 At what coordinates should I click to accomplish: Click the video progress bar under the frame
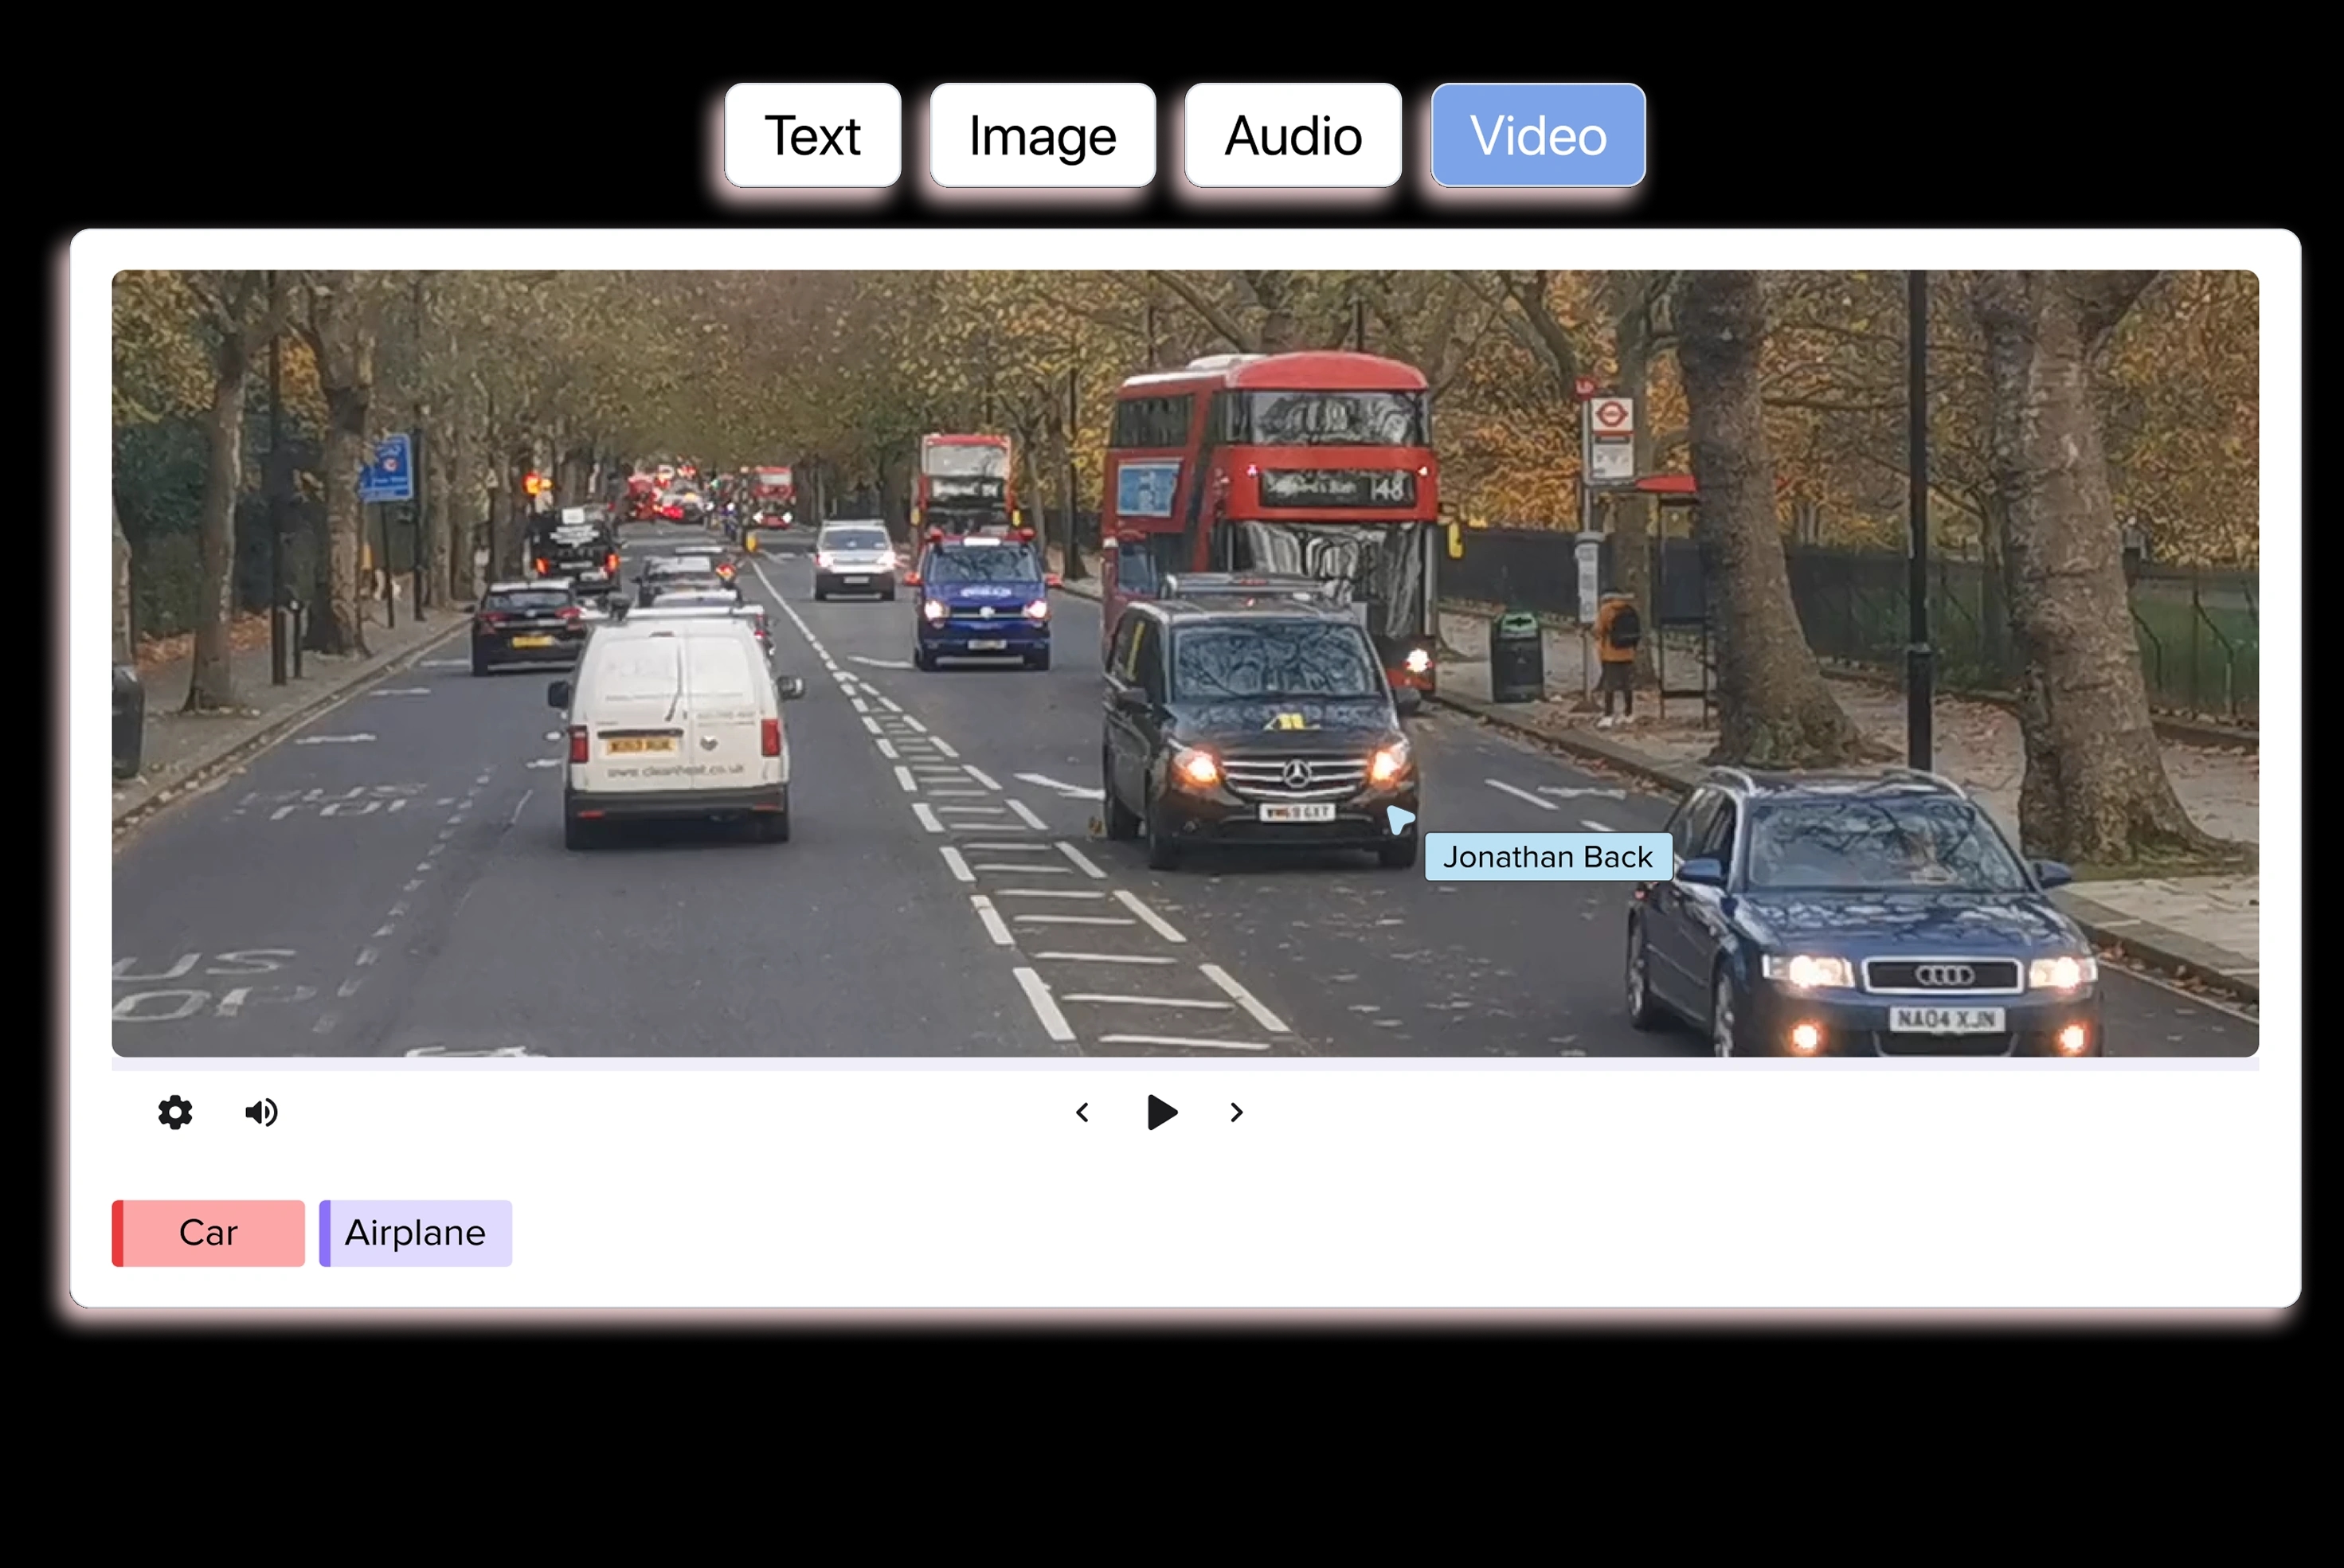pyautogui.click(x=1185, y=1064)
